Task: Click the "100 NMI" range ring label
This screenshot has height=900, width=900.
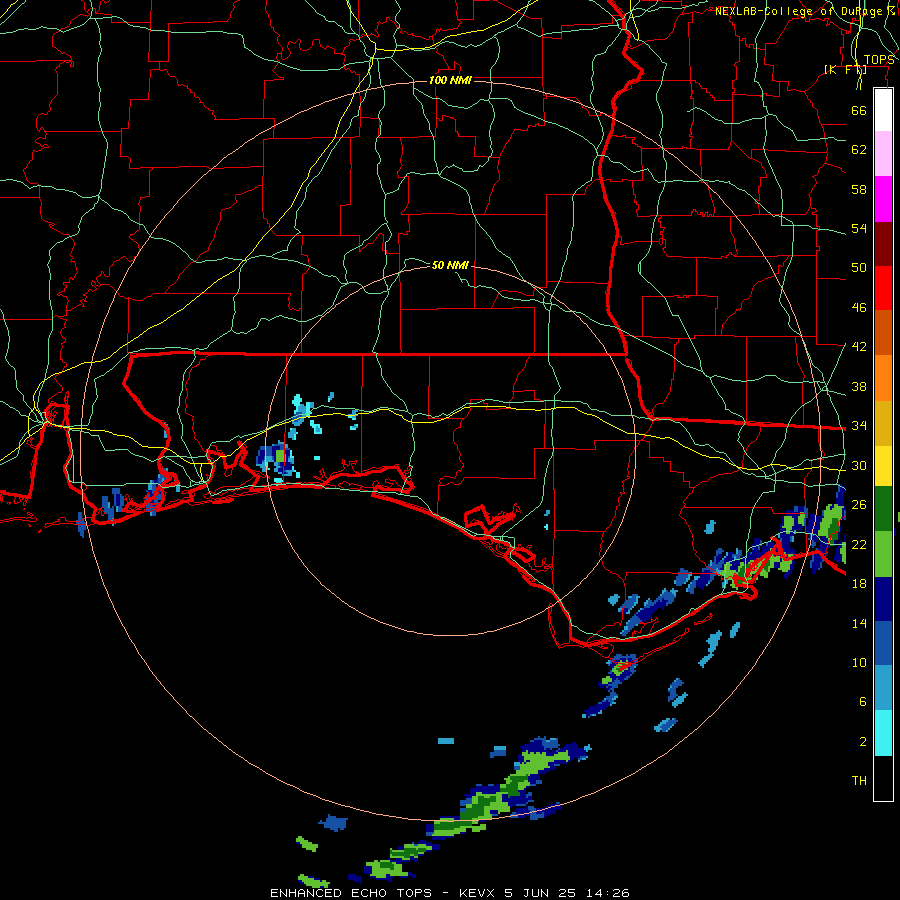Action: pos(451,80)
